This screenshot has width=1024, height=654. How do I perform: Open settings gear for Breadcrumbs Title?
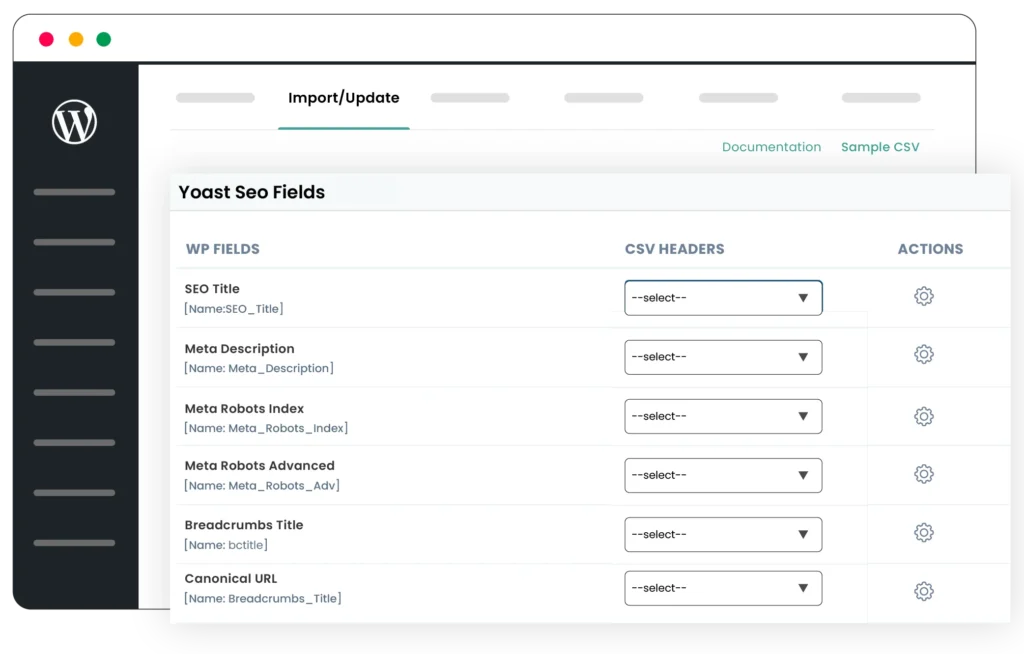pos(923,533)
